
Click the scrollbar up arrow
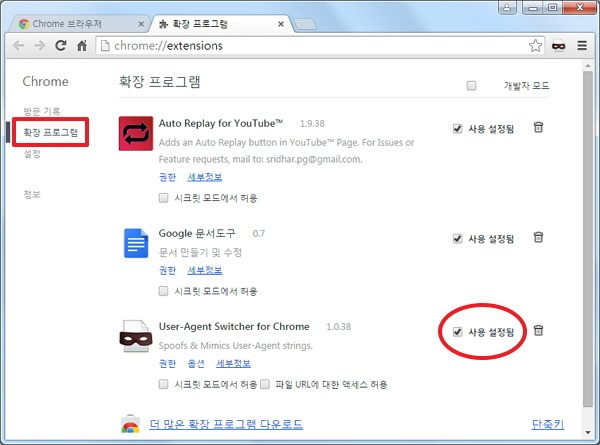588,66
